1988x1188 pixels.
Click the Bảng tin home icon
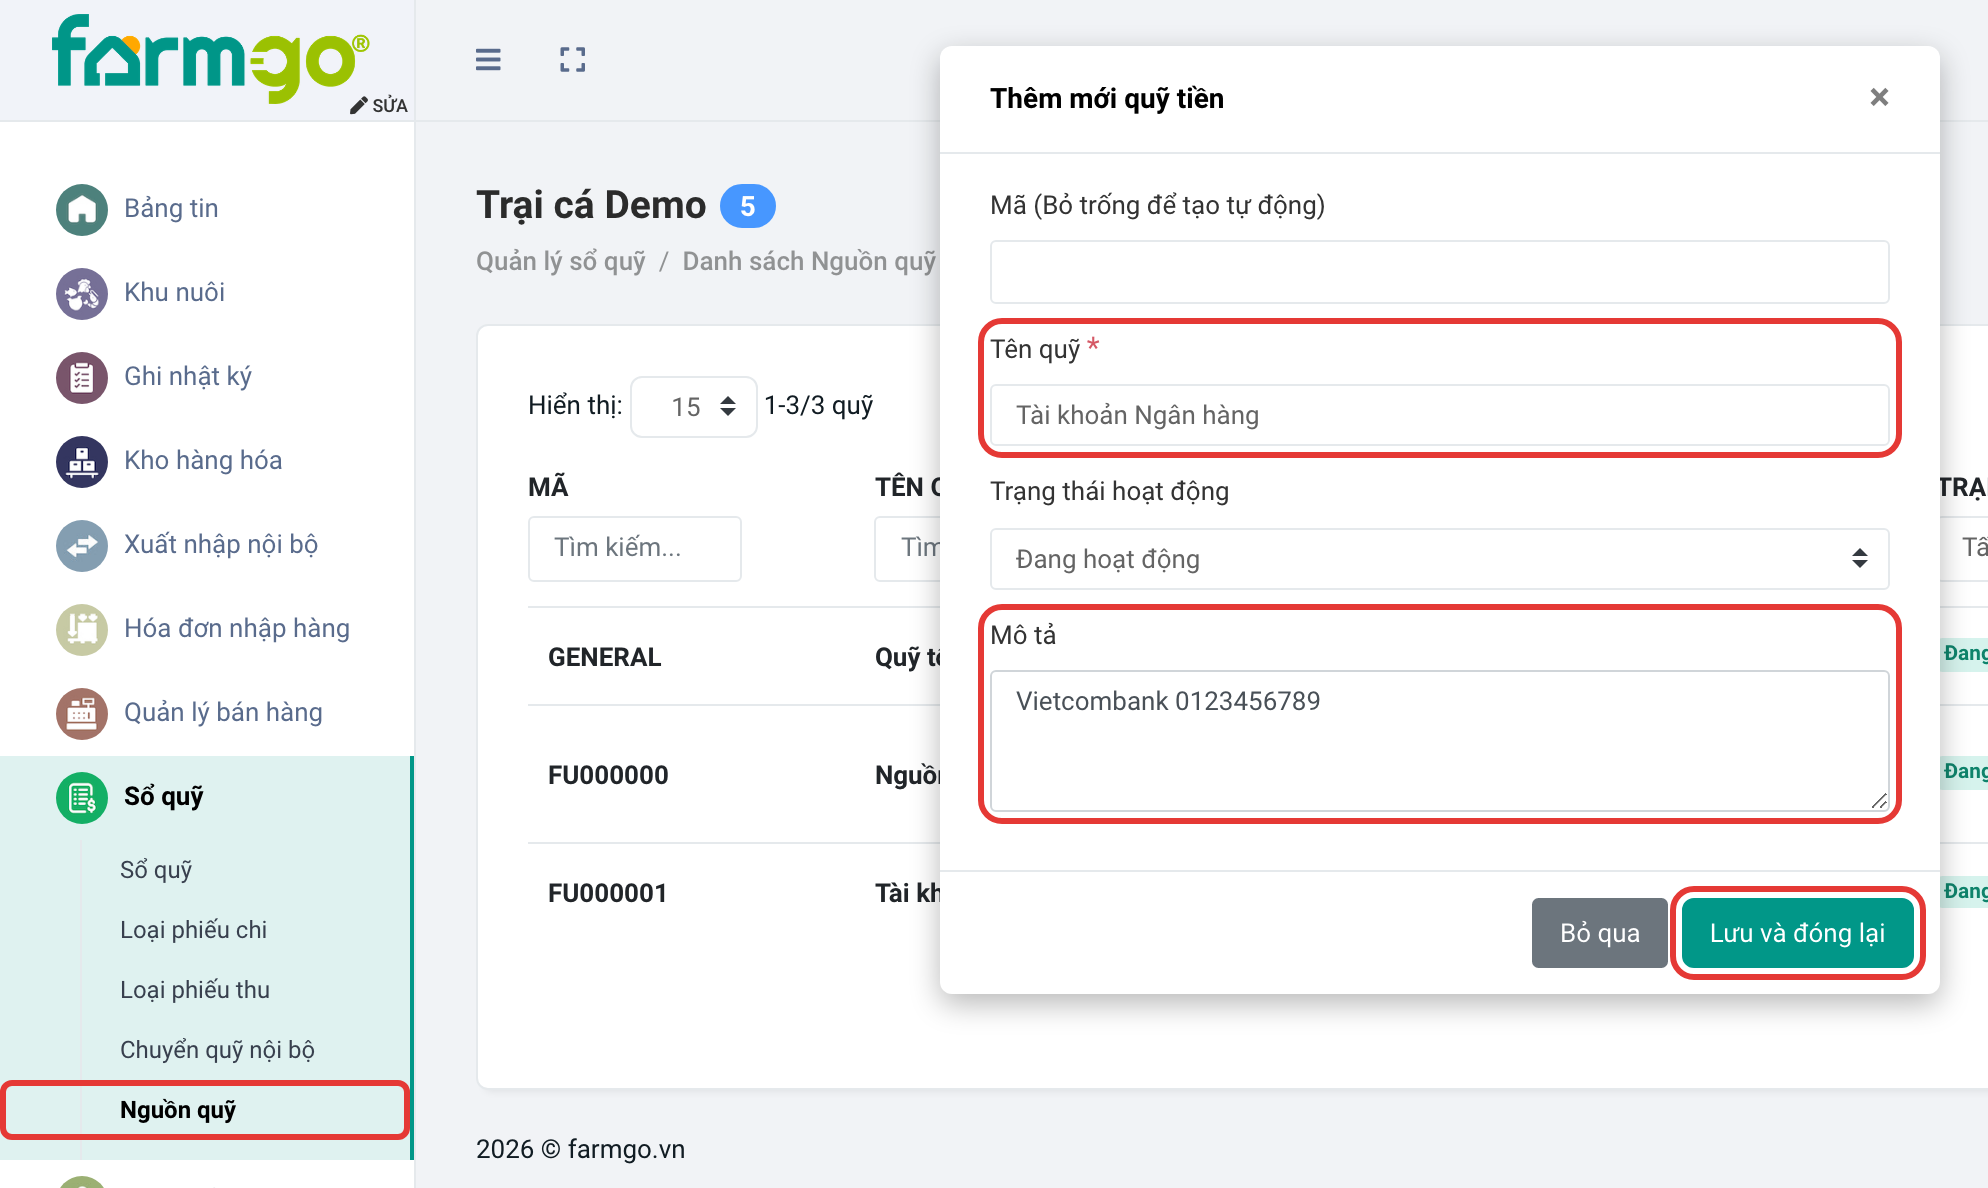tap(82, 209)
